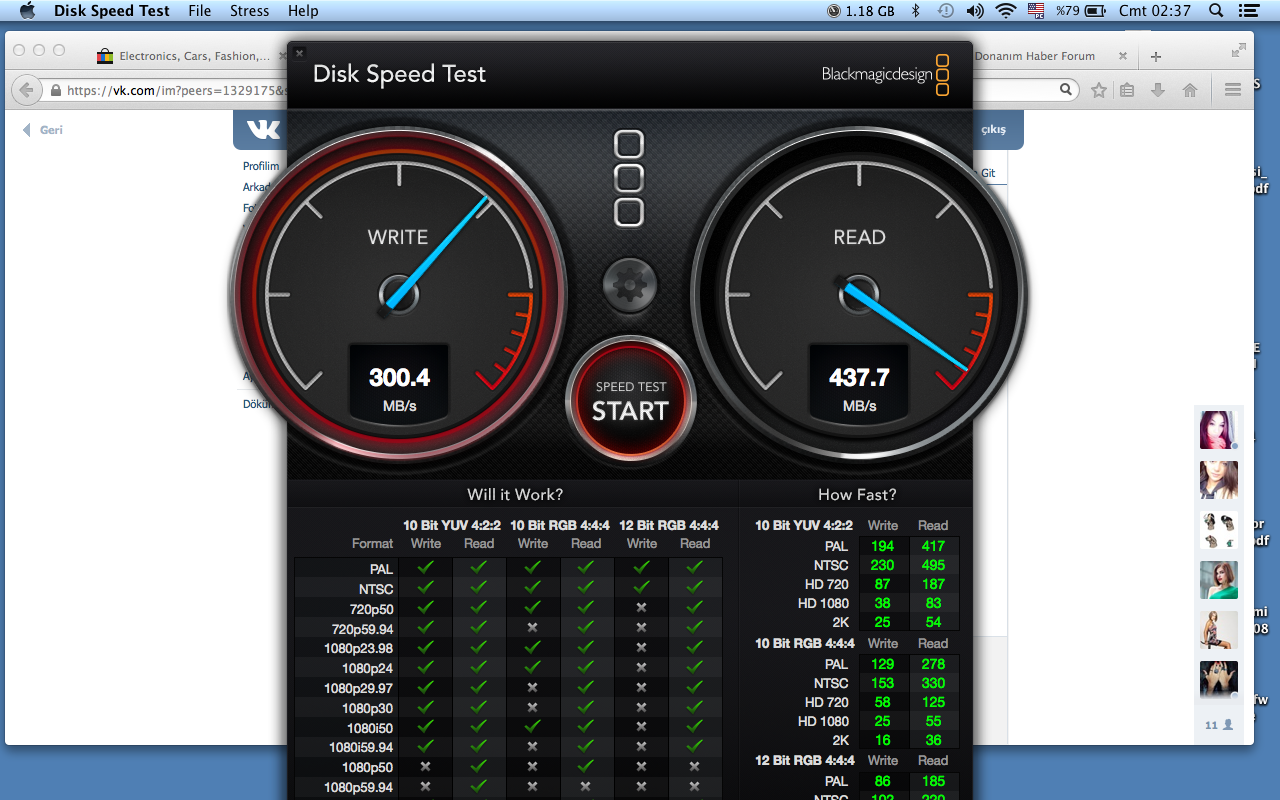
Task: Click the 10 Bit YUV NTSC read value 495
Action: [933, 565]
